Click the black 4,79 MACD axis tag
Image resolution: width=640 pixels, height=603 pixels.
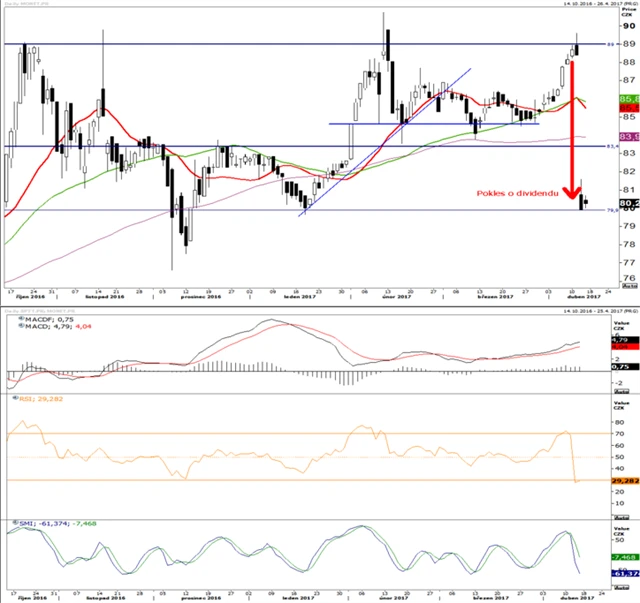point(625,340)
